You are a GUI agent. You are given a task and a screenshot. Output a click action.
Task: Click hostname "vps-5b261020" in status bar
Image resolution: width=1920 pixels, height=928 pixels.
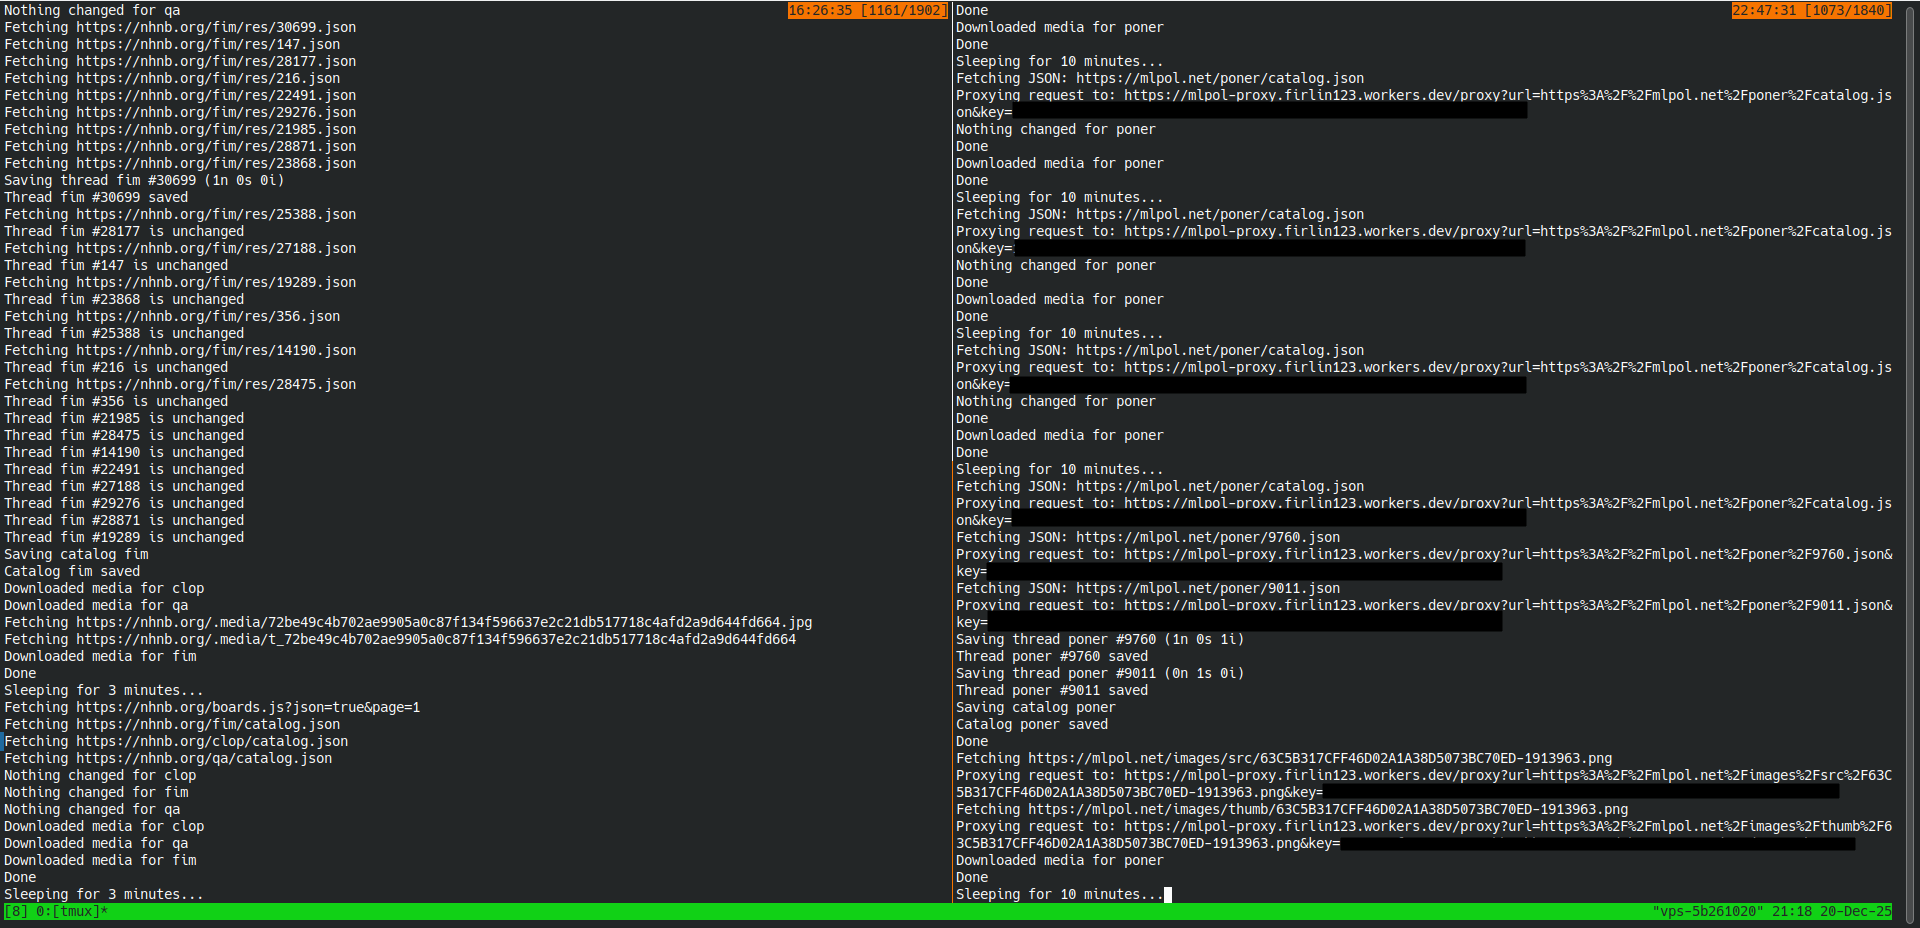pyautogui.click(x=1708, y=911)
